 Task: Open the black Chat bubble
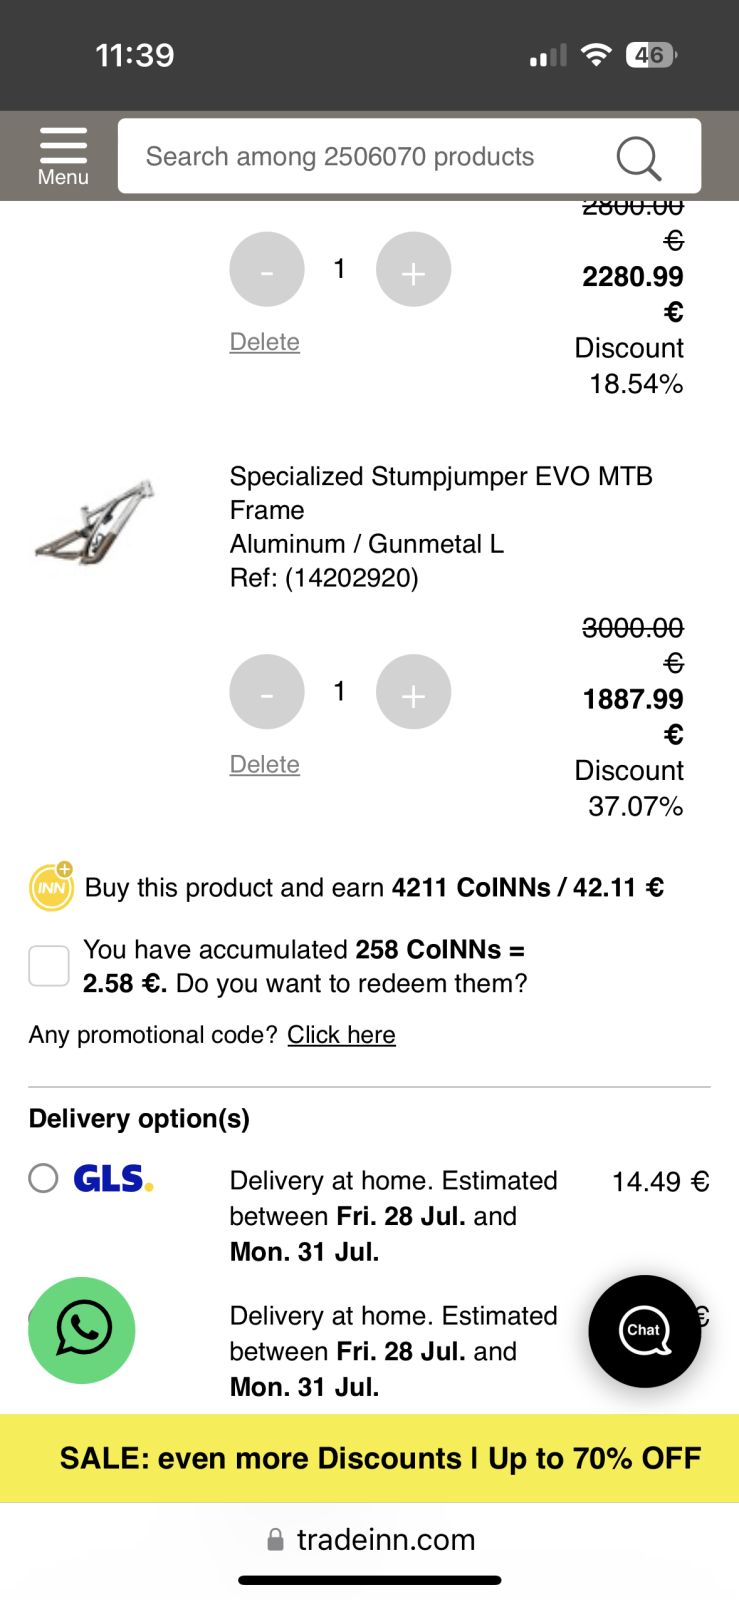(x=644, y=1331)
